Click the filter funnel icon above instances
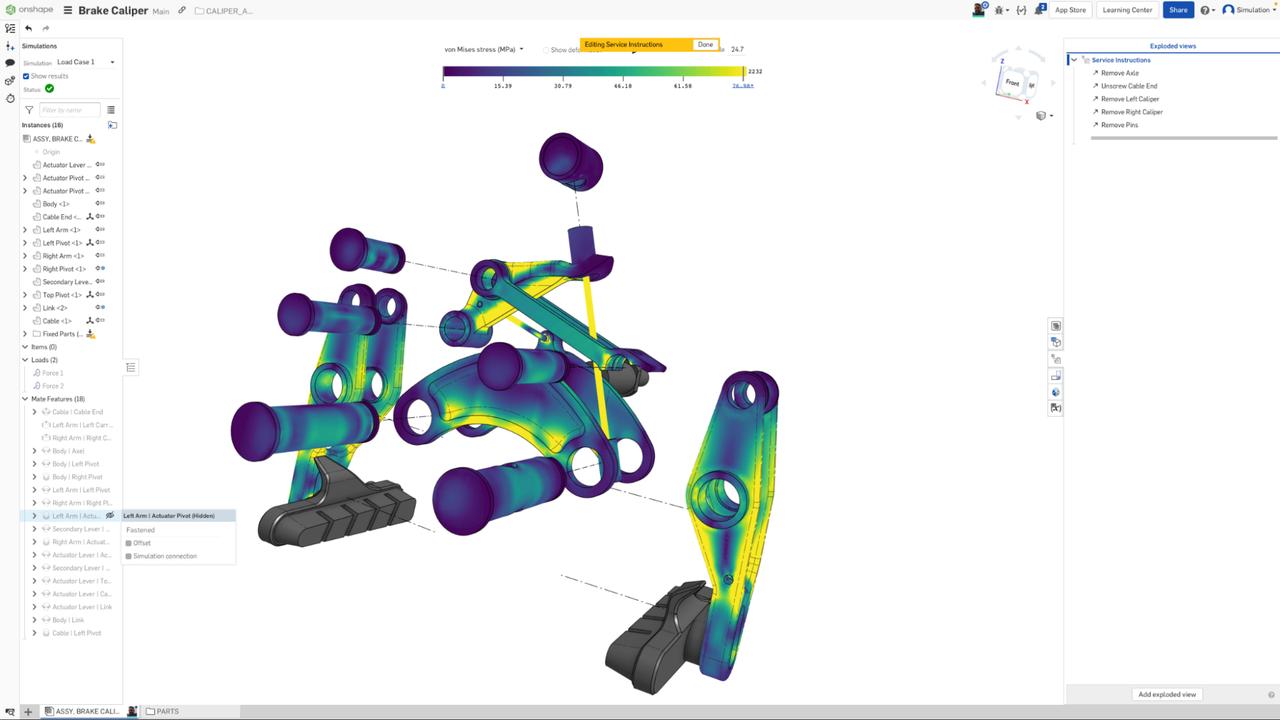This screenshot has width=1280, height=720. pos(29,110)
